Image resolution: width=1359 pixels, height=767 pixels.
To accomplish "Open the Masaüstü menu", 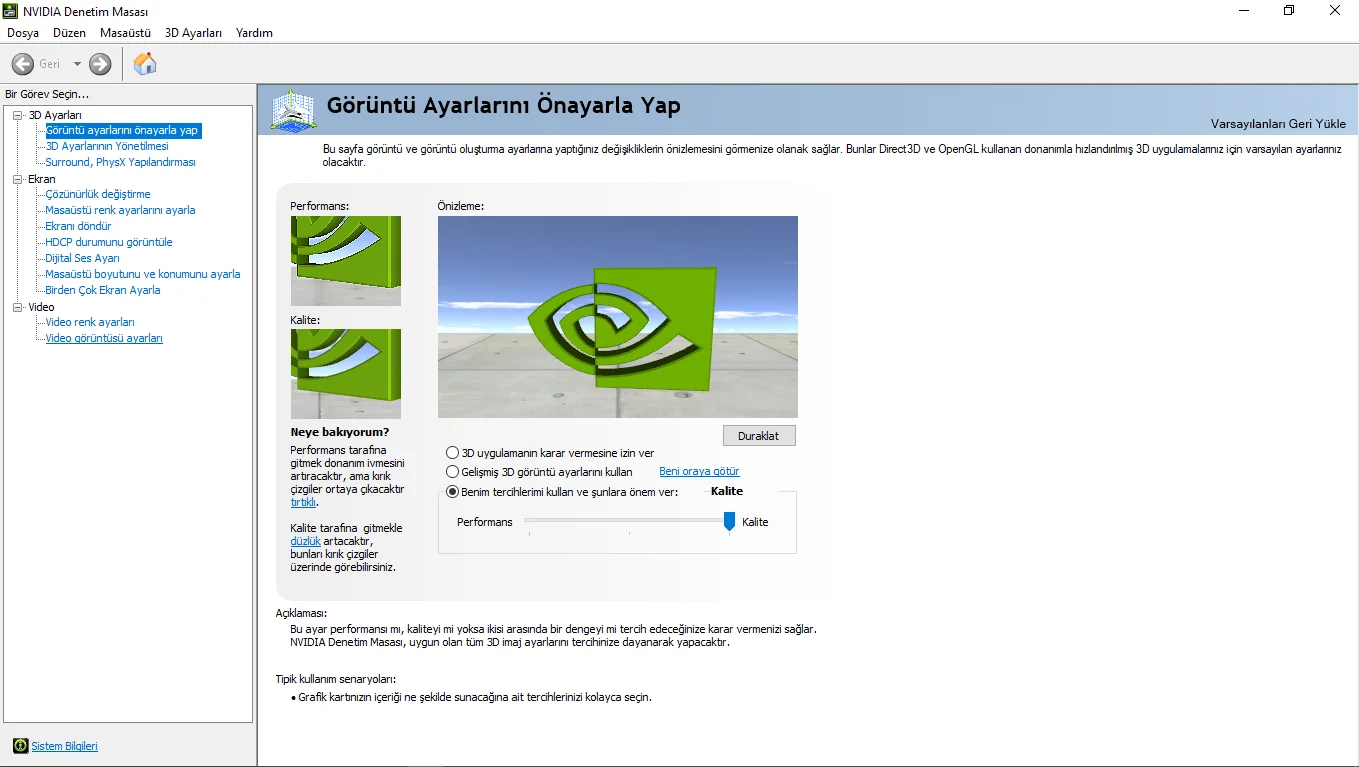I will [x=125, y=33].
